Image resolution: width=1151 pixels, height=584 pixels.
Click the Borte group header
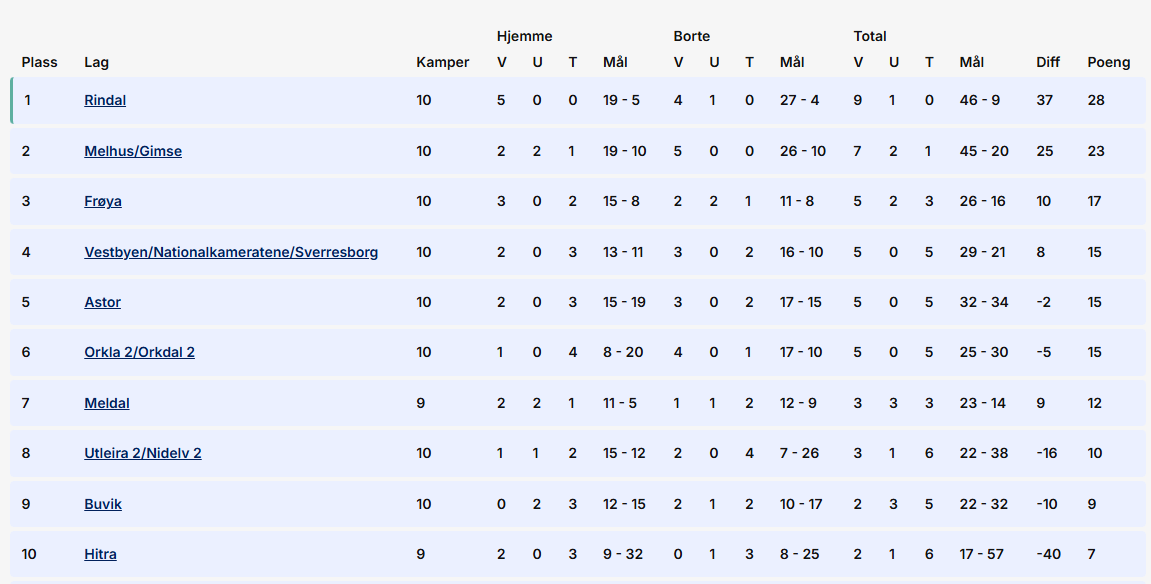692,36
